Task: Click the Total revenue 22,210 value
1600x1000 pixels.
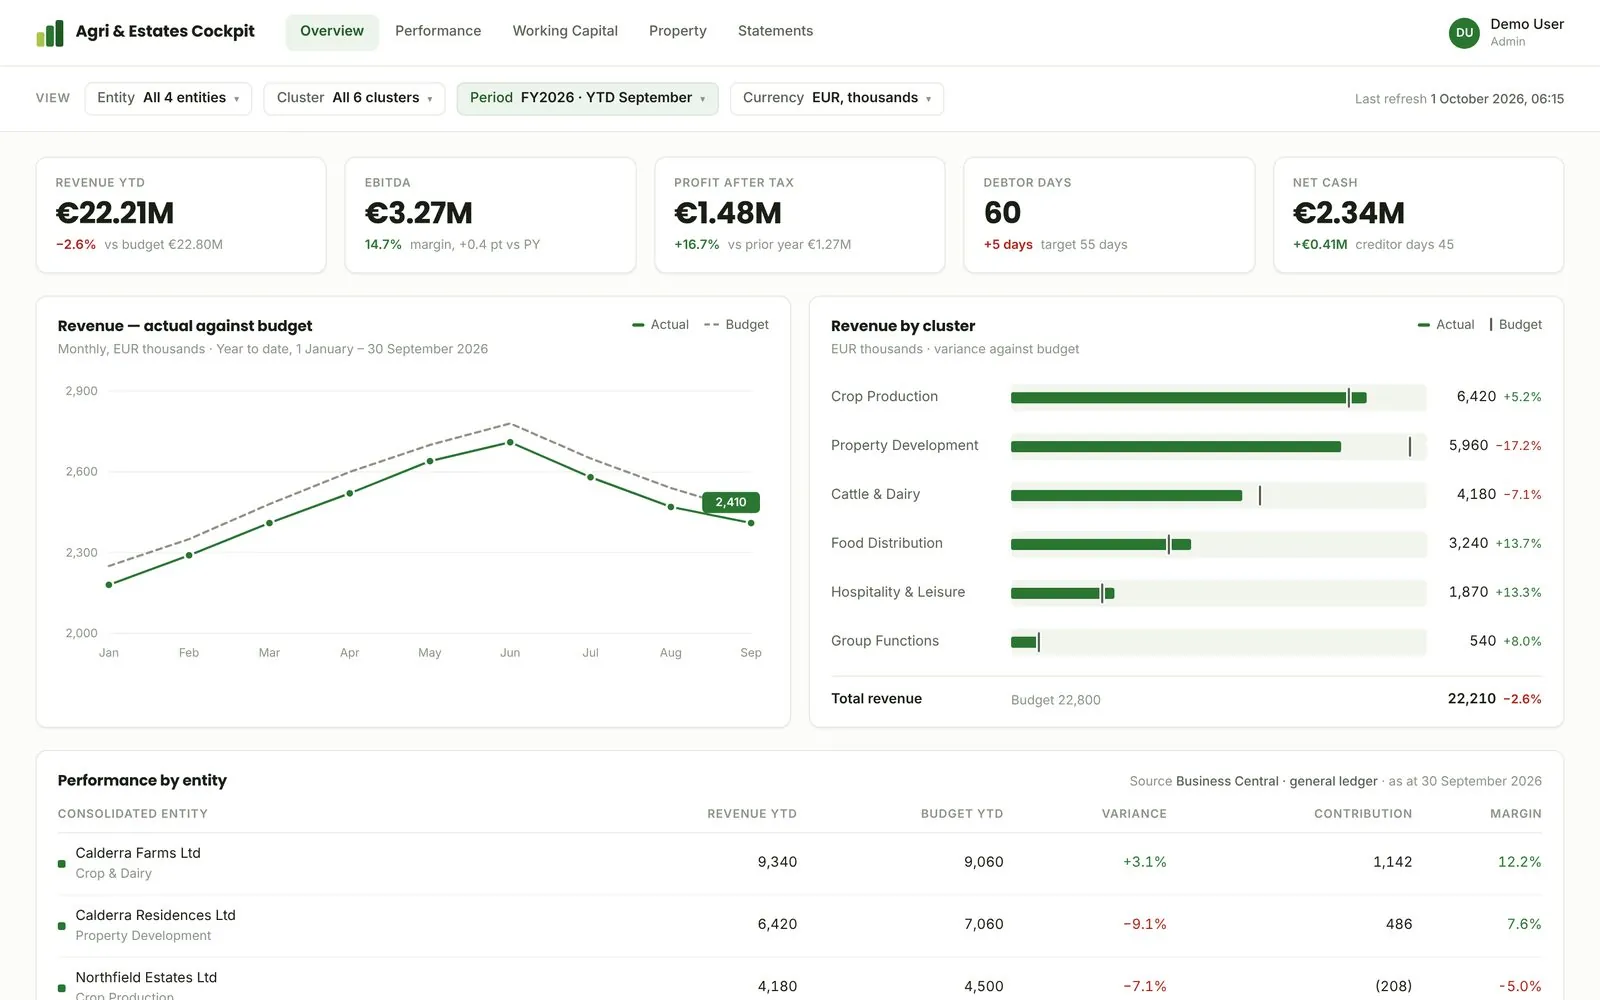Action: point(1472,699)
